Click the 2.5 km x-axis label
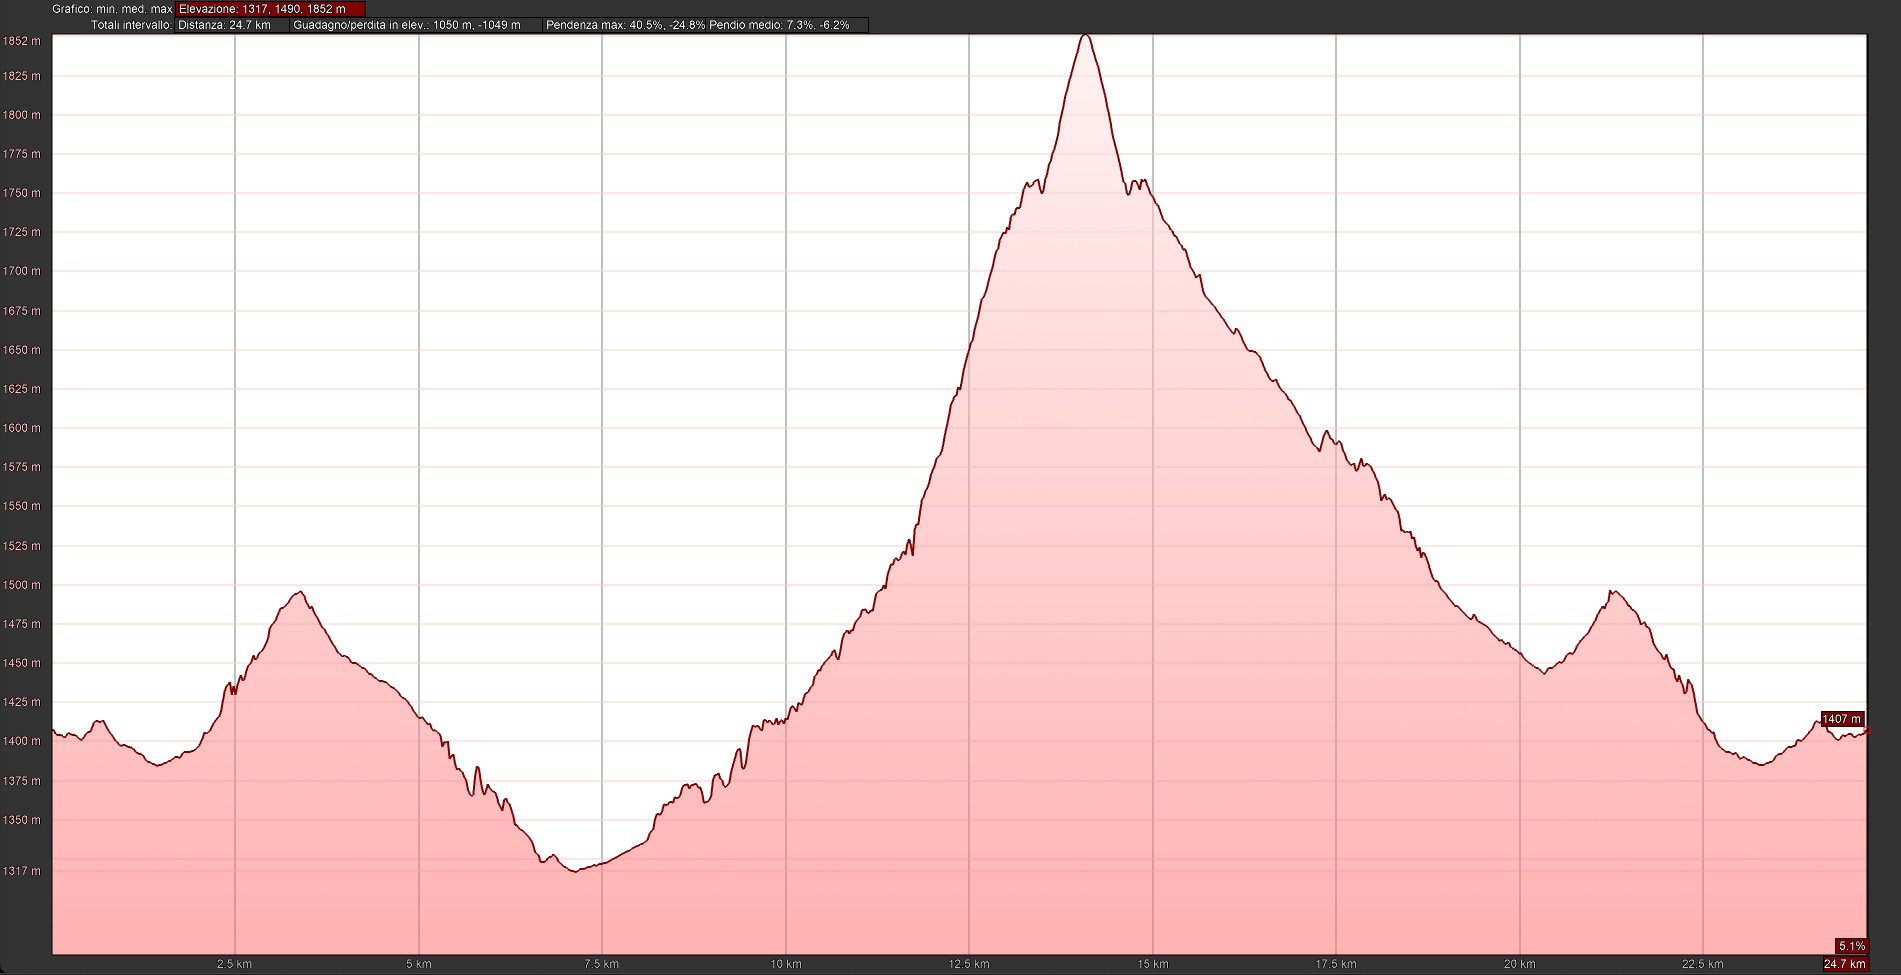1901x975 pixels. (x=234, y=964)
